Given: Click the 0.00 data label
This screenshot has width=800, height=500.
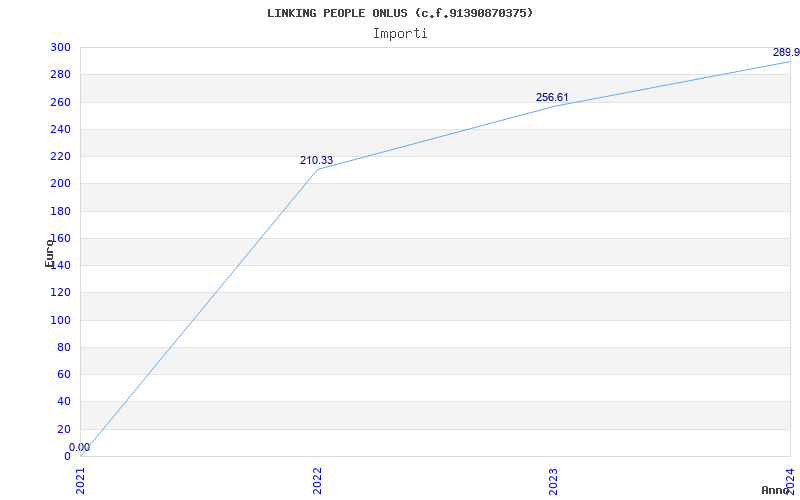Looking at the screenshot, I should pyautogui.click(x=80, y=447).
